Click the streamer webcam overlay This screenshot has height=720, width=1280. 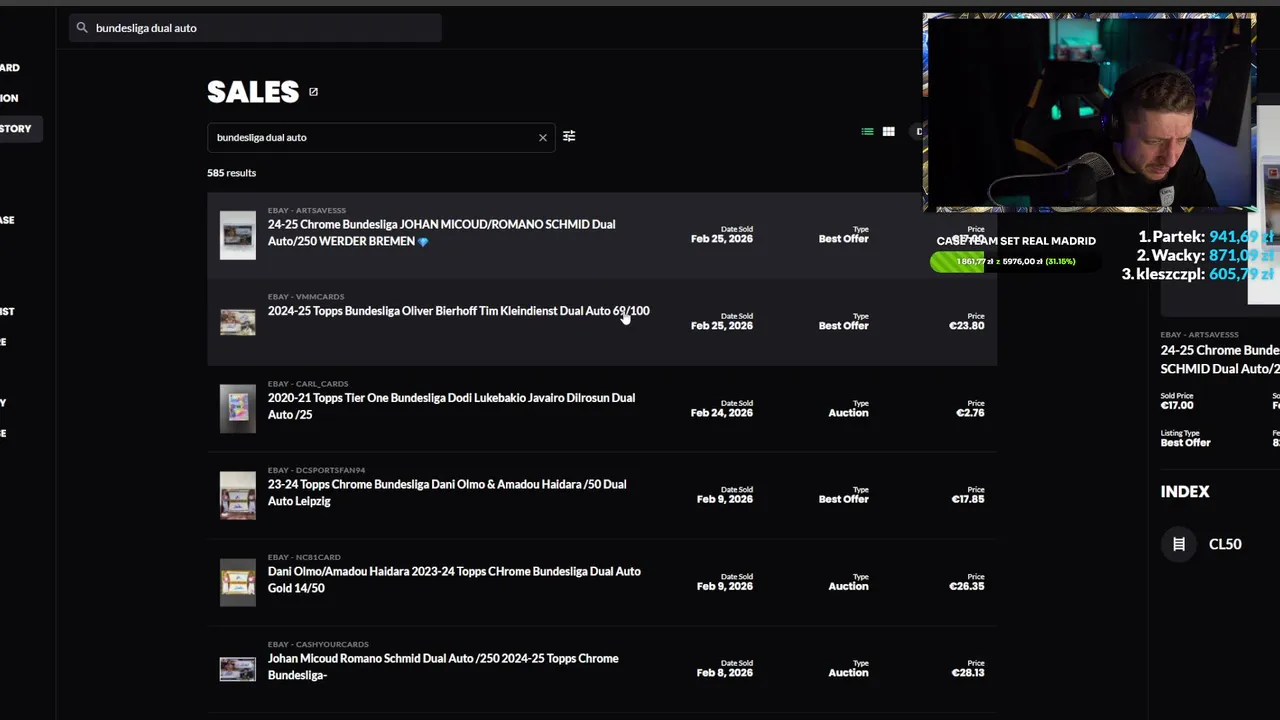pos(1089,112)
